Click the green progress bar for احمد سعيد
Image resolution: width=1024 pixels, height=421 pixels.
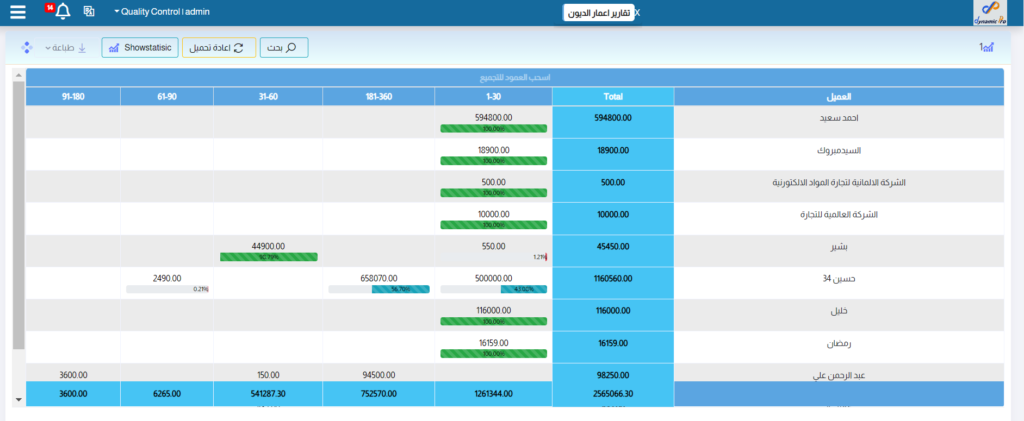(493, 128)
